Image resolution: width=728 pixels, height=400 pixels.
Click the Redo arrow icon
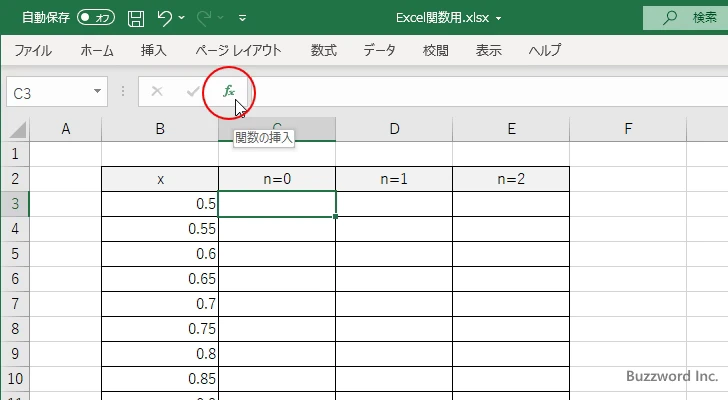(204, 18)
